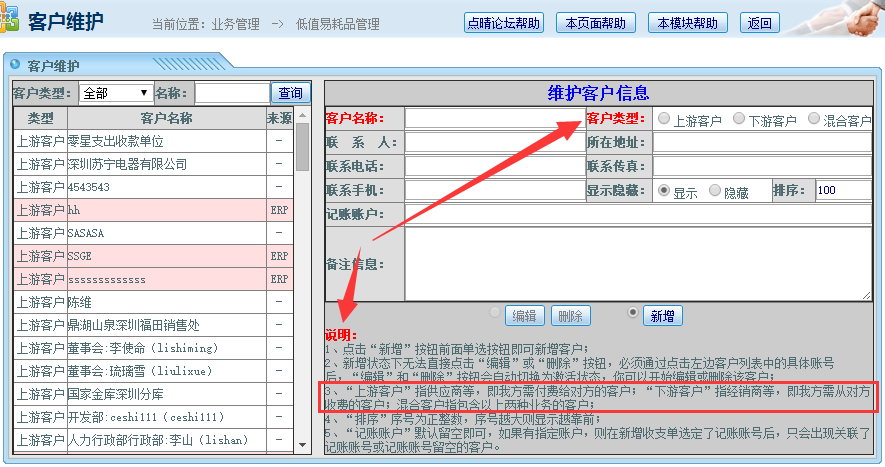Select the 下游客户 radio option
Screen dimensions: 885x467
(739, 119)
